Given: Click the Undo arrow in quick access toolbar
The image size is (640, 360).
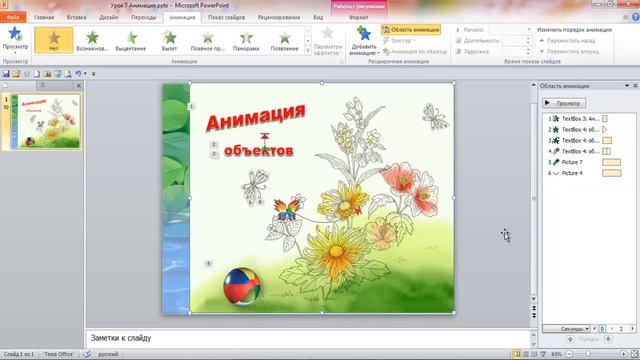Looking at the screenshot, I should pyautogui.click(x=78, y=74).
